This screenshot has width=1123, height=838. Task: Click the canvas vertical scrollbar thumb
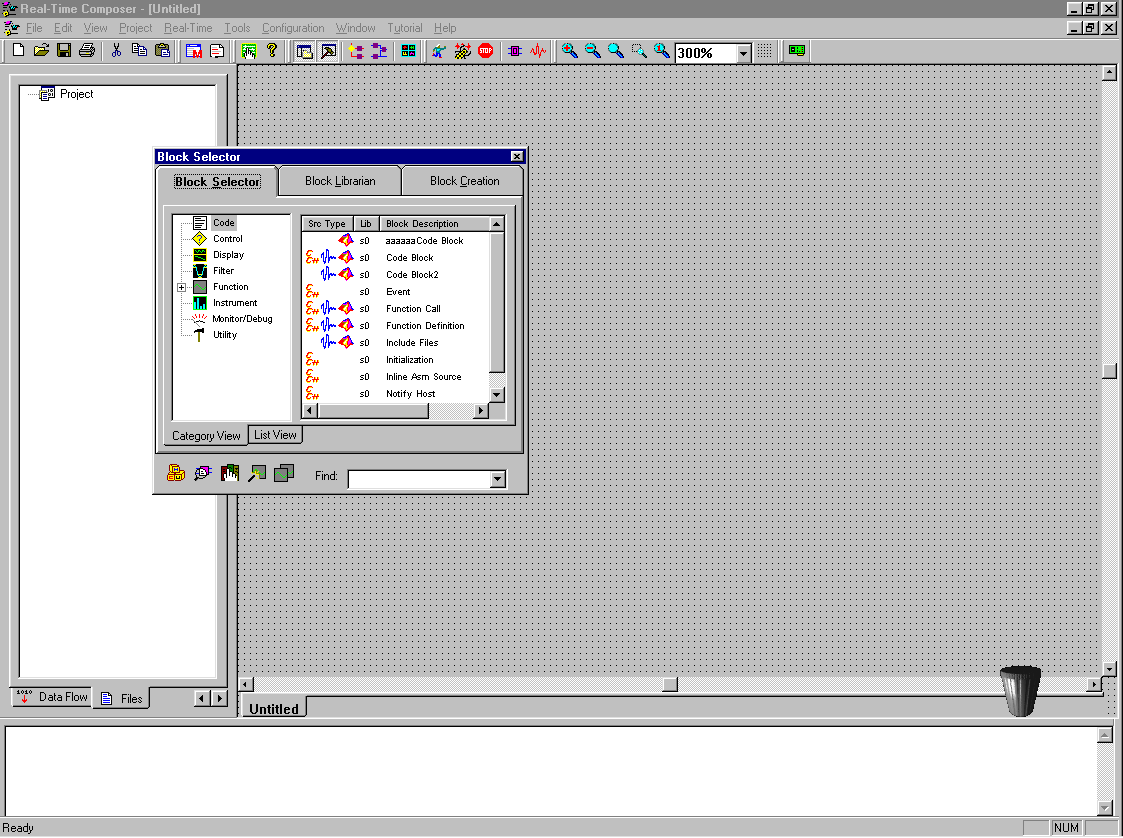1109,371
